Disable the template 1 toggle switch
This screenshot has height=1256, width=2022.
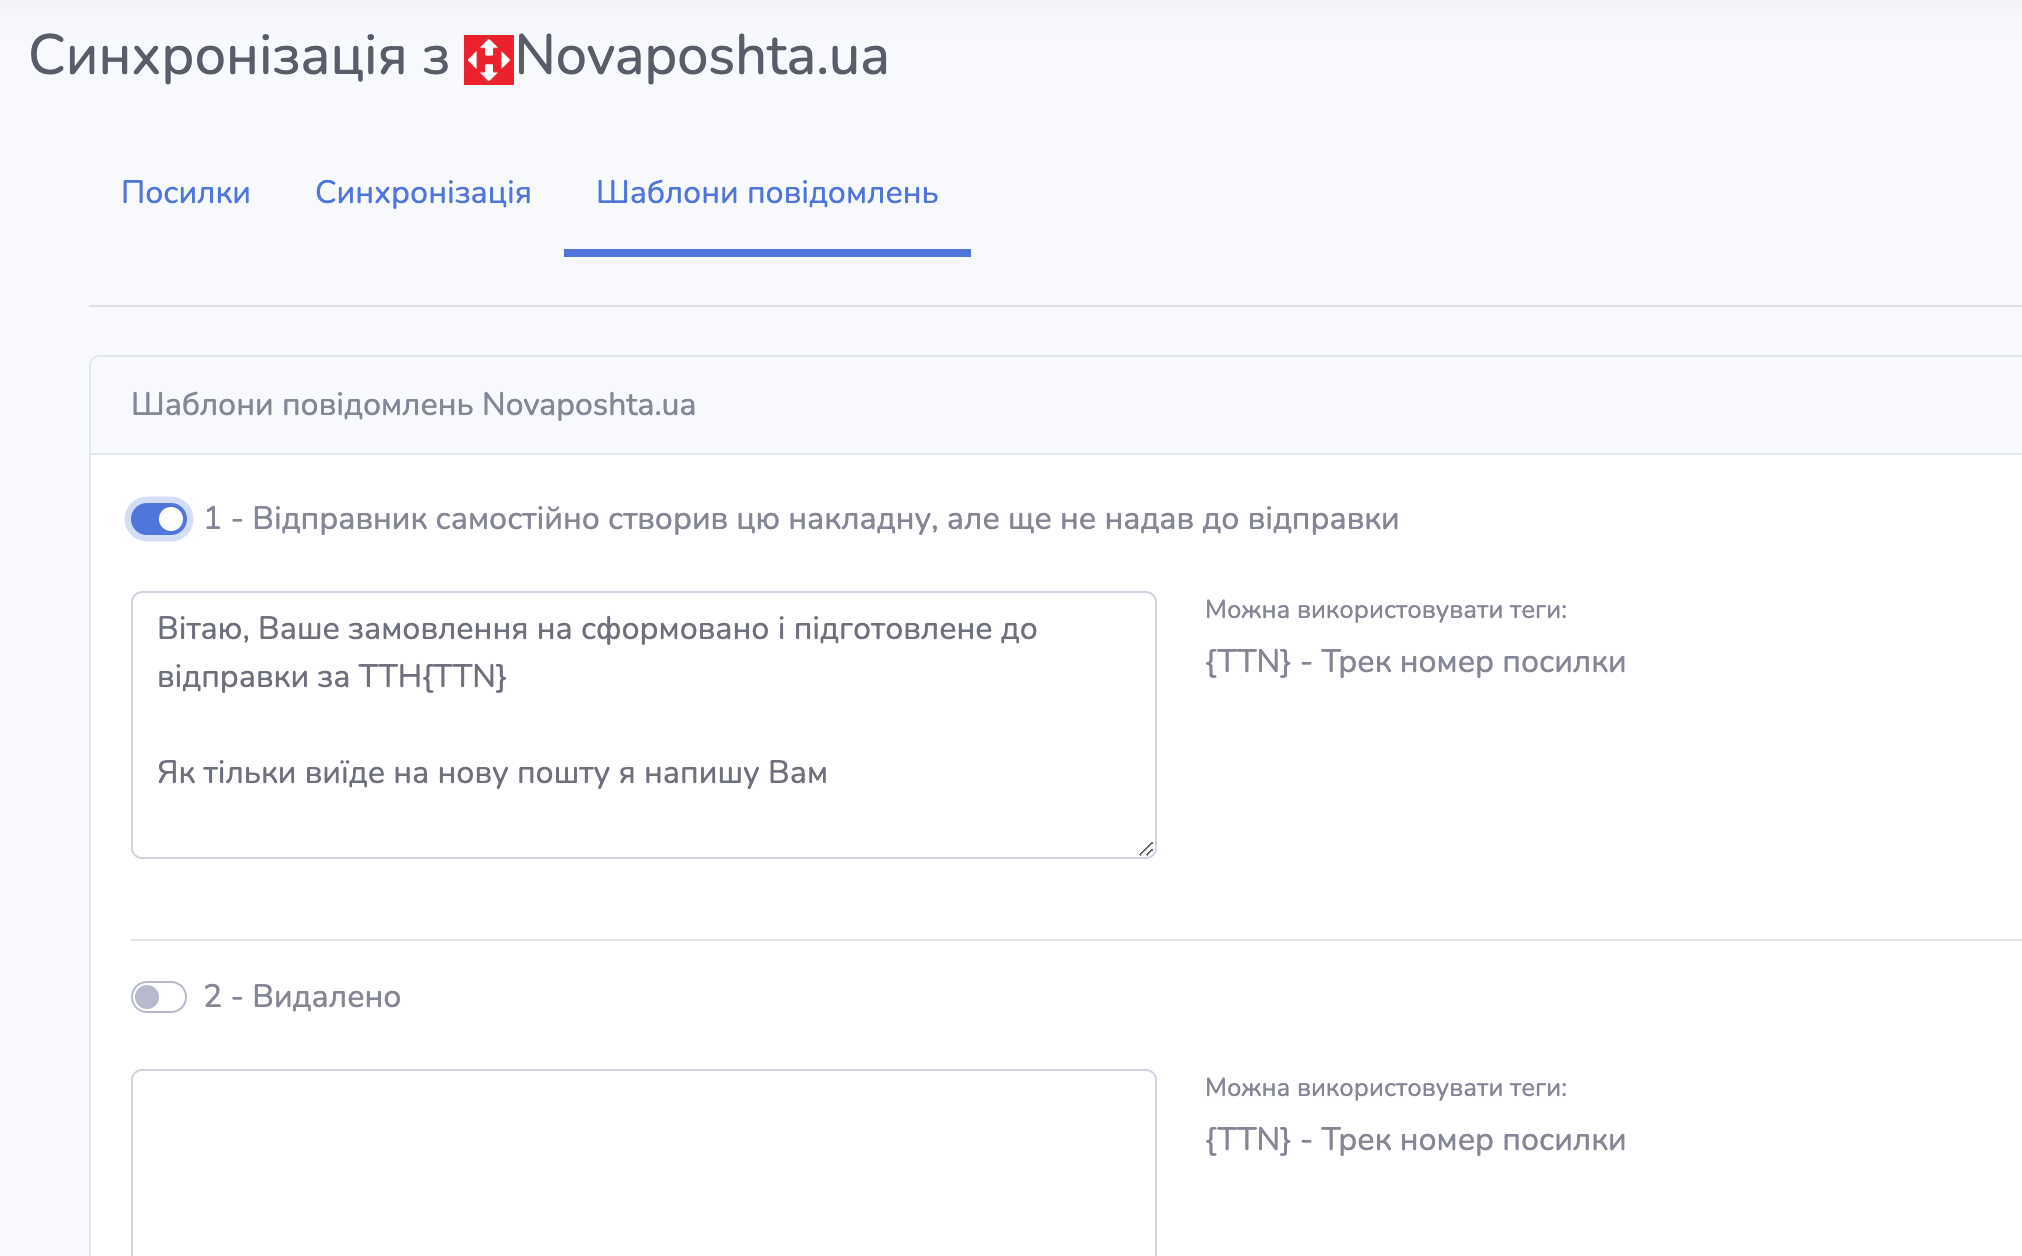[x=159, y=519]
